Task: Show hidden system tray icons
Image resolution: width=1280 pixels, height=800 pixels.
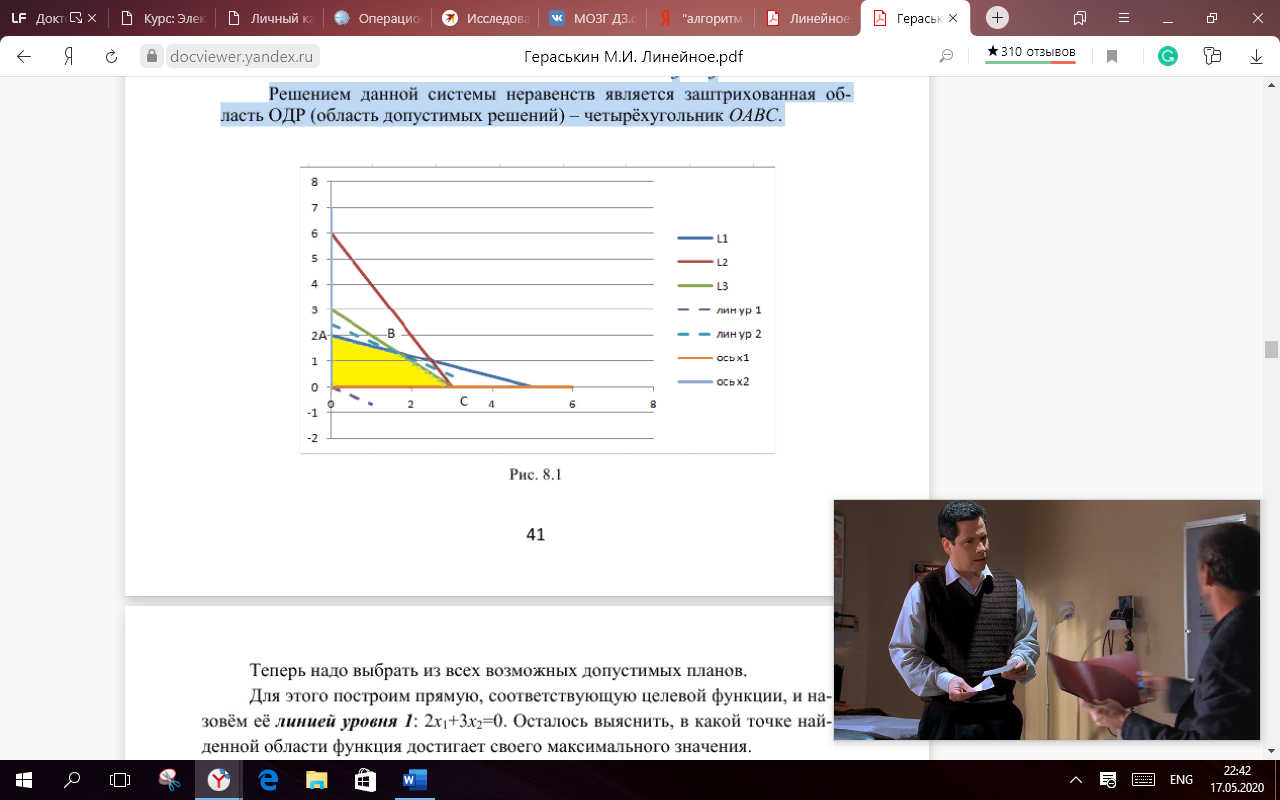Action: [x=1076, y=779]
